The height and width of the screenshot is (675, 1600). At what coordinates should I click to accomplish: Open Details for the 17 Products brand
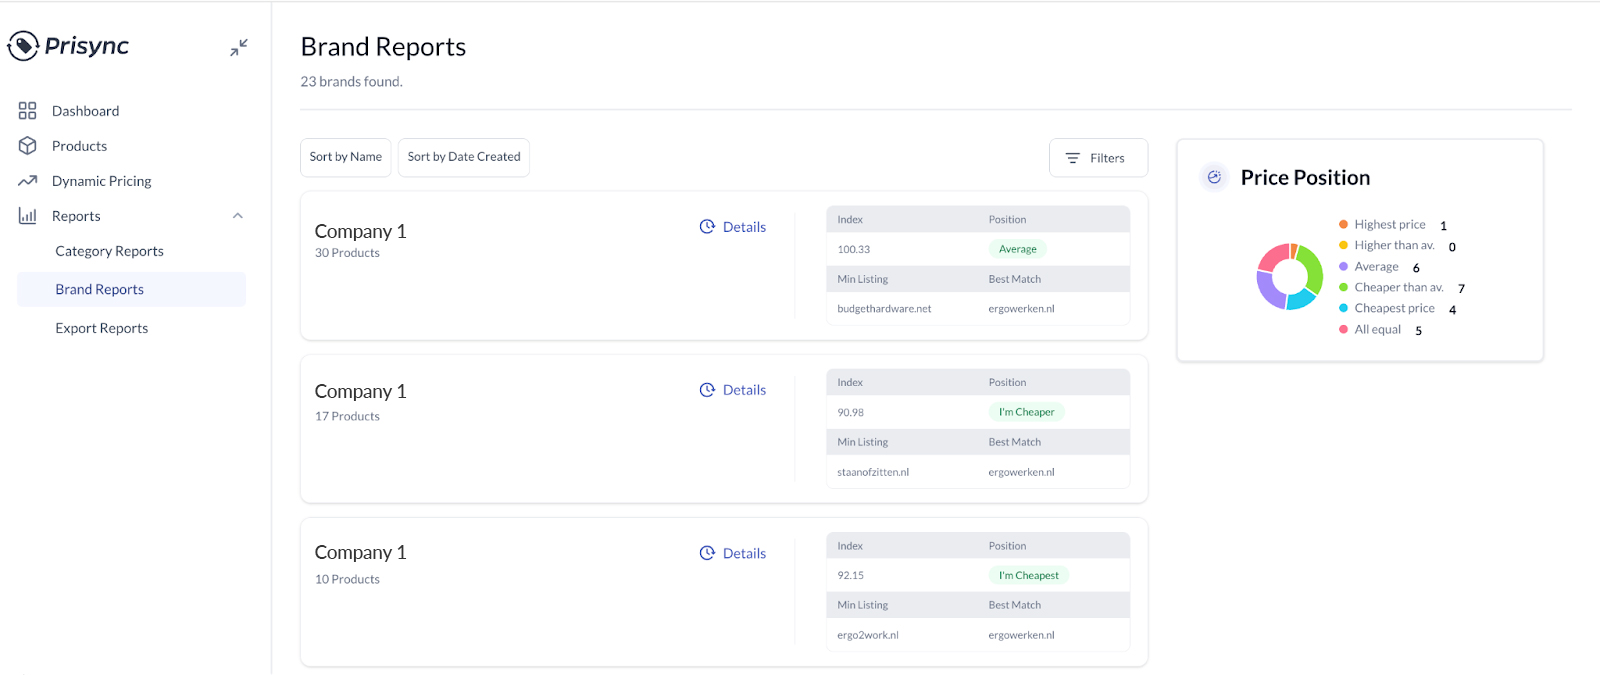tap(733, 390)
